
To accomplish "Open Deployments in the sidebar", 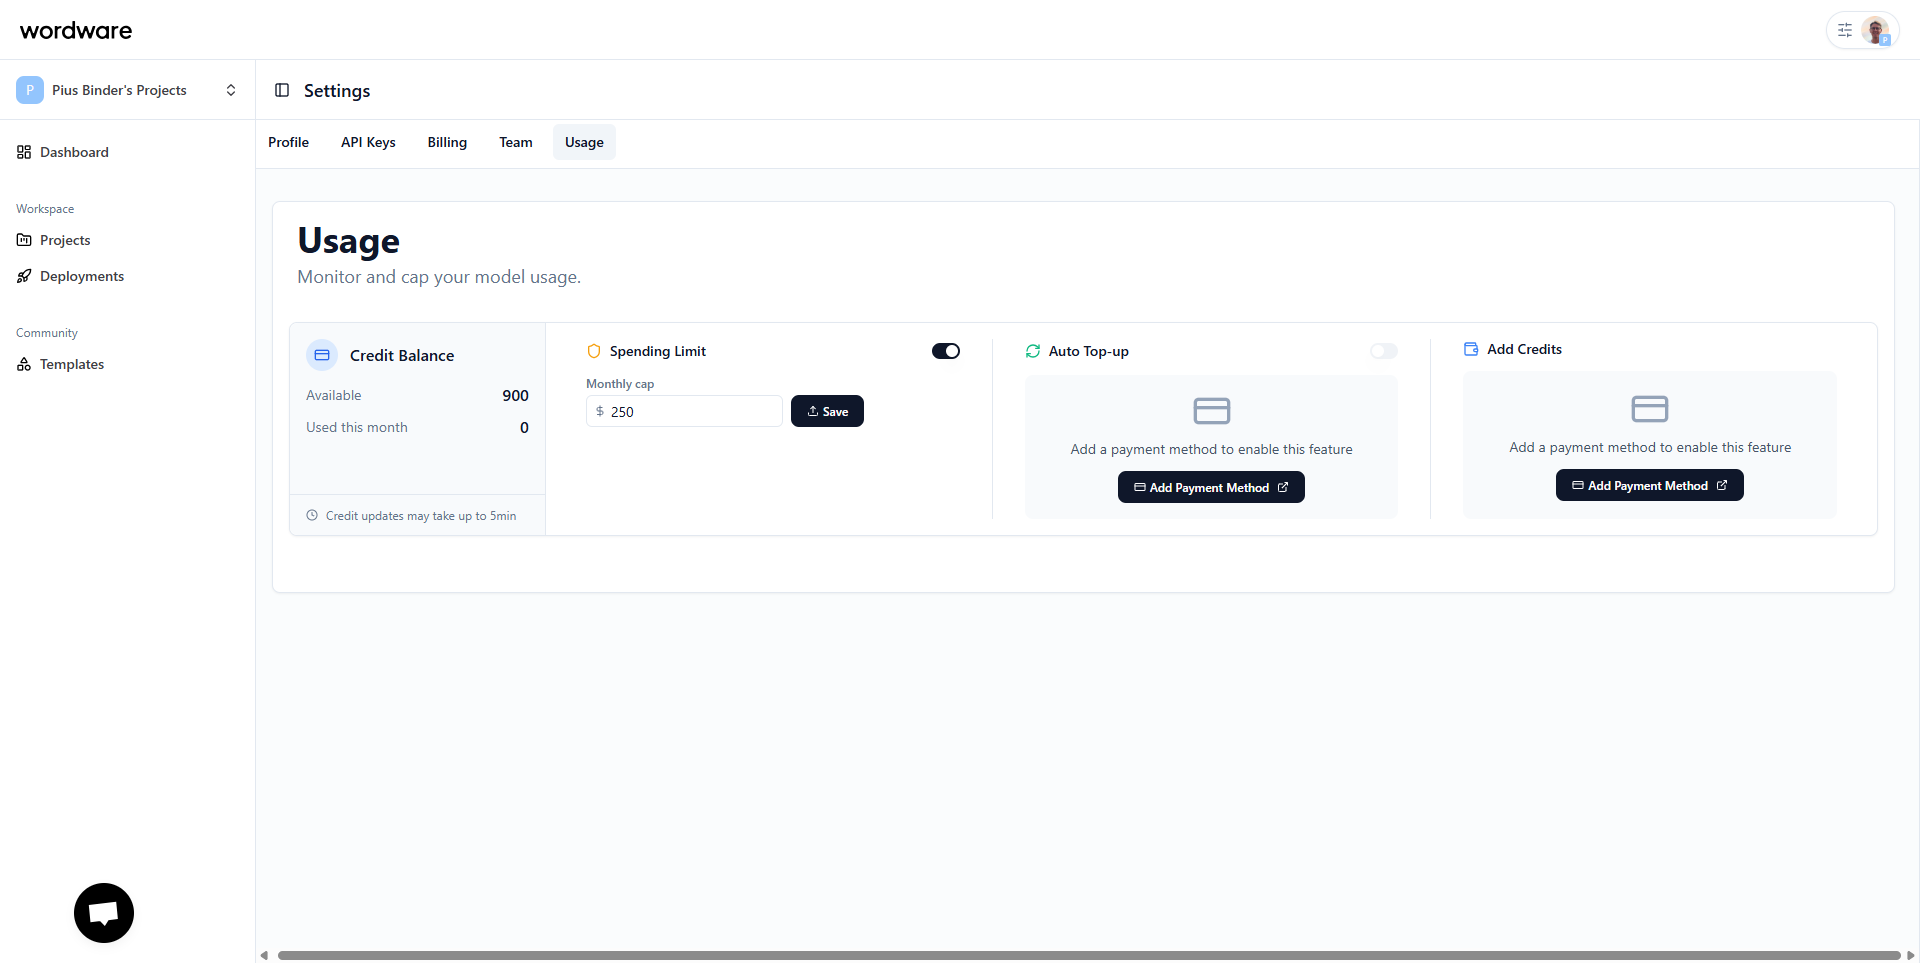I will pos(82,276).
